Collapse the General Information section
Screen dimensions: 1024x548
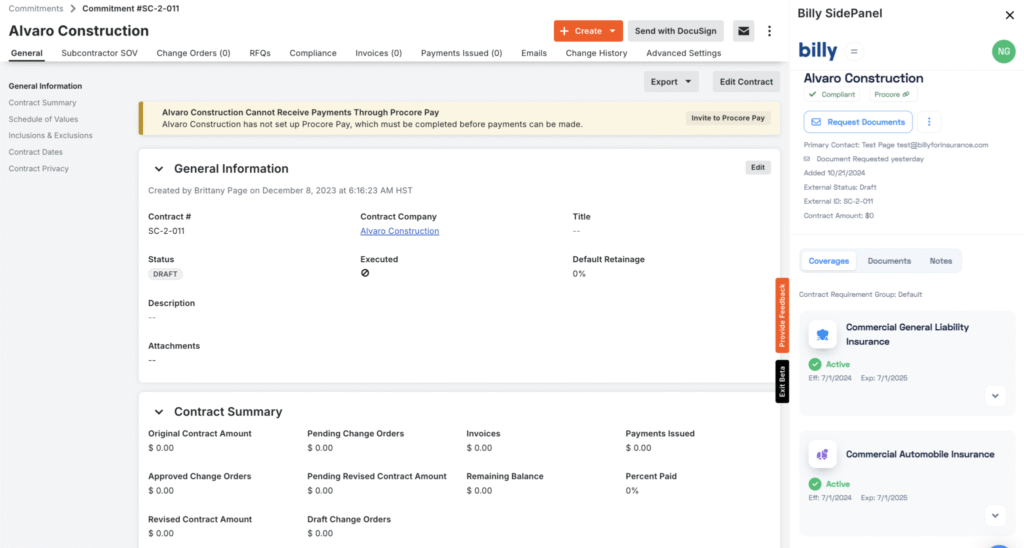pos(158,169)
